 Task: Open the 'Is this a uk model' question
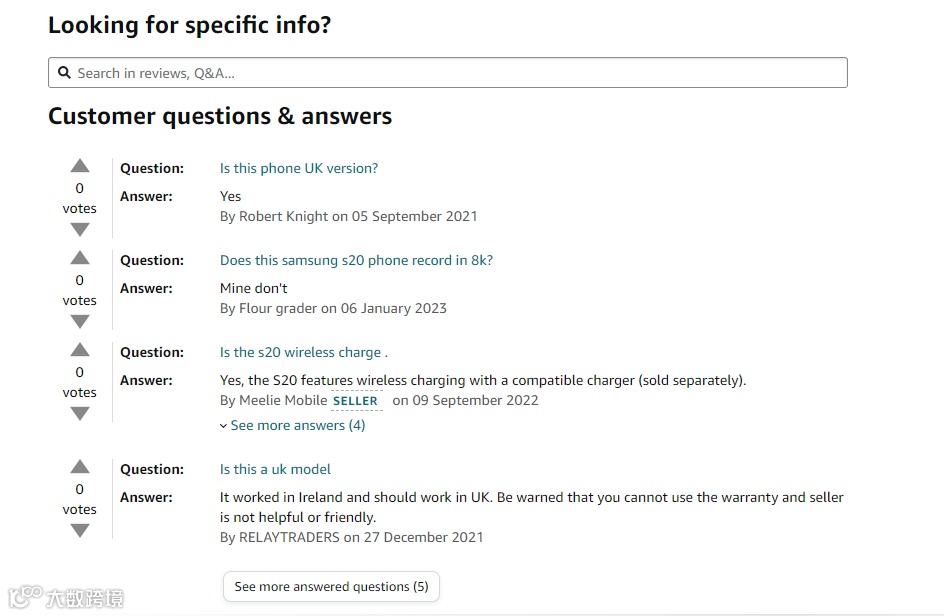(x=275, y=470)
